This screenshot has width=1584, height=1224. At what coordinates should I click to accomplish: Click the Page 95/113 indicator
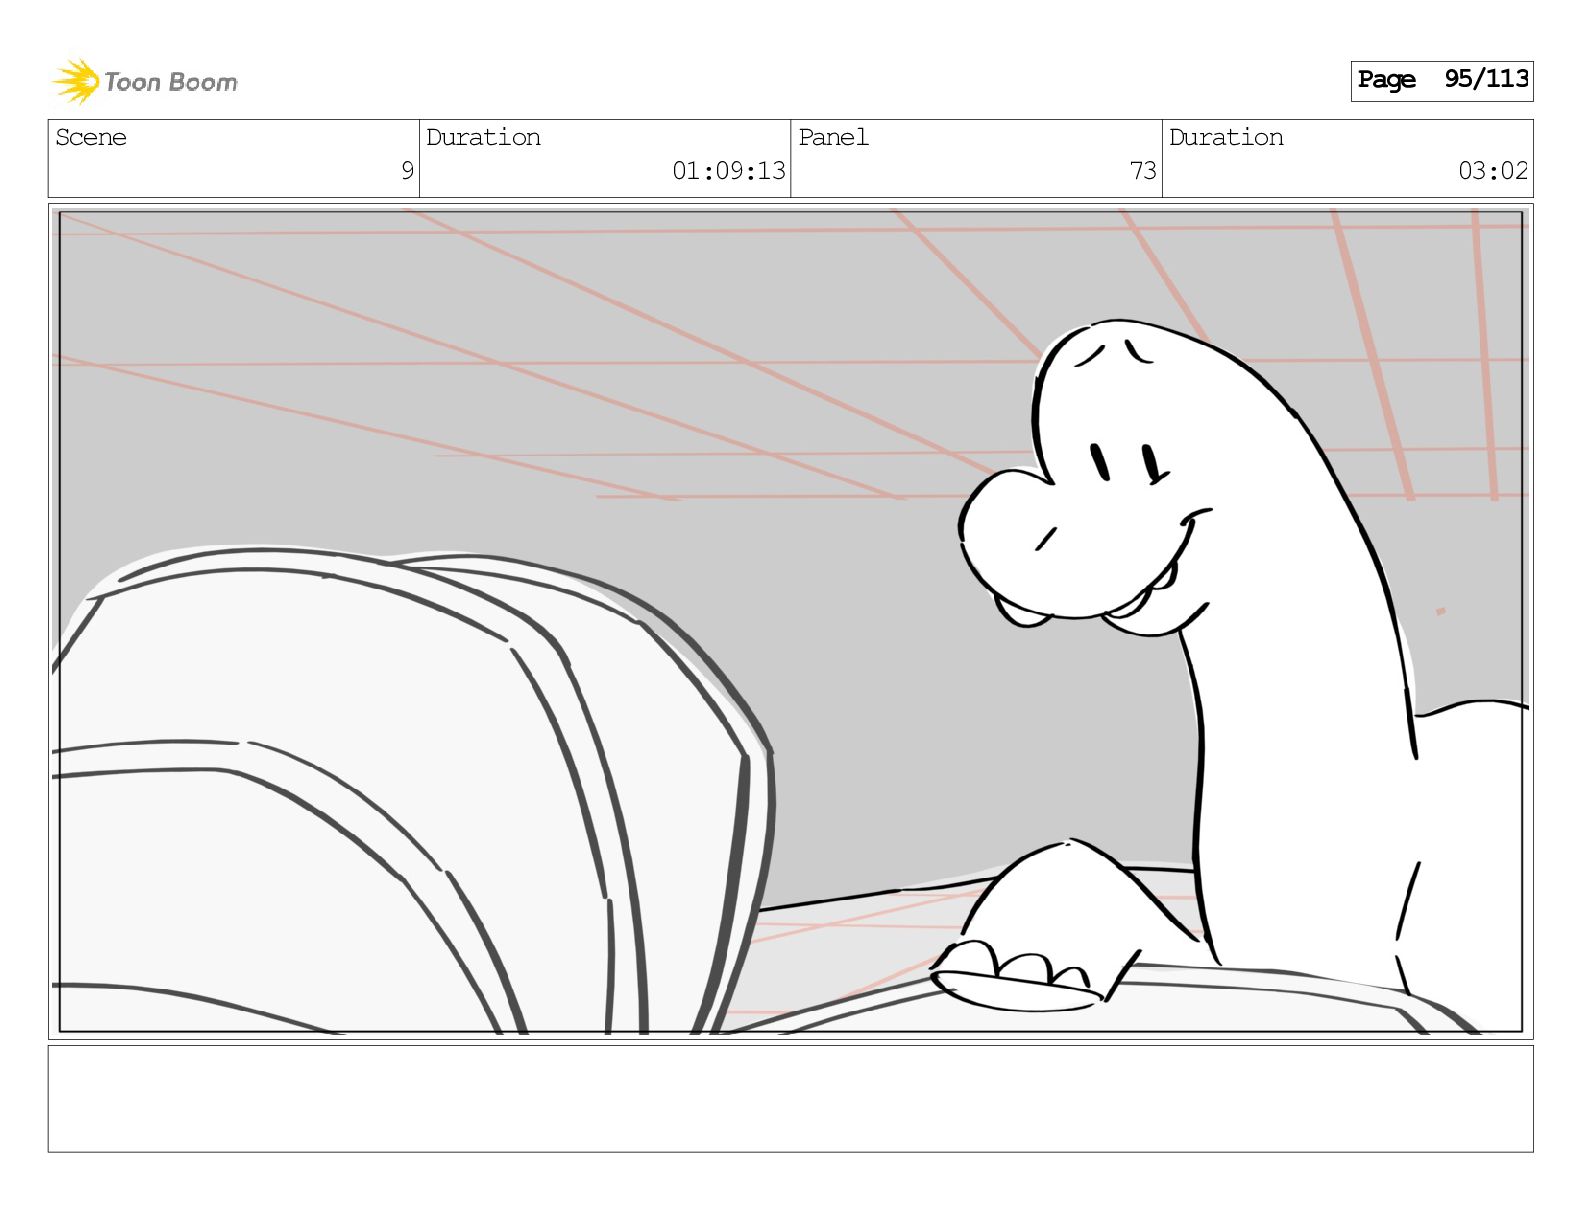1441,80
